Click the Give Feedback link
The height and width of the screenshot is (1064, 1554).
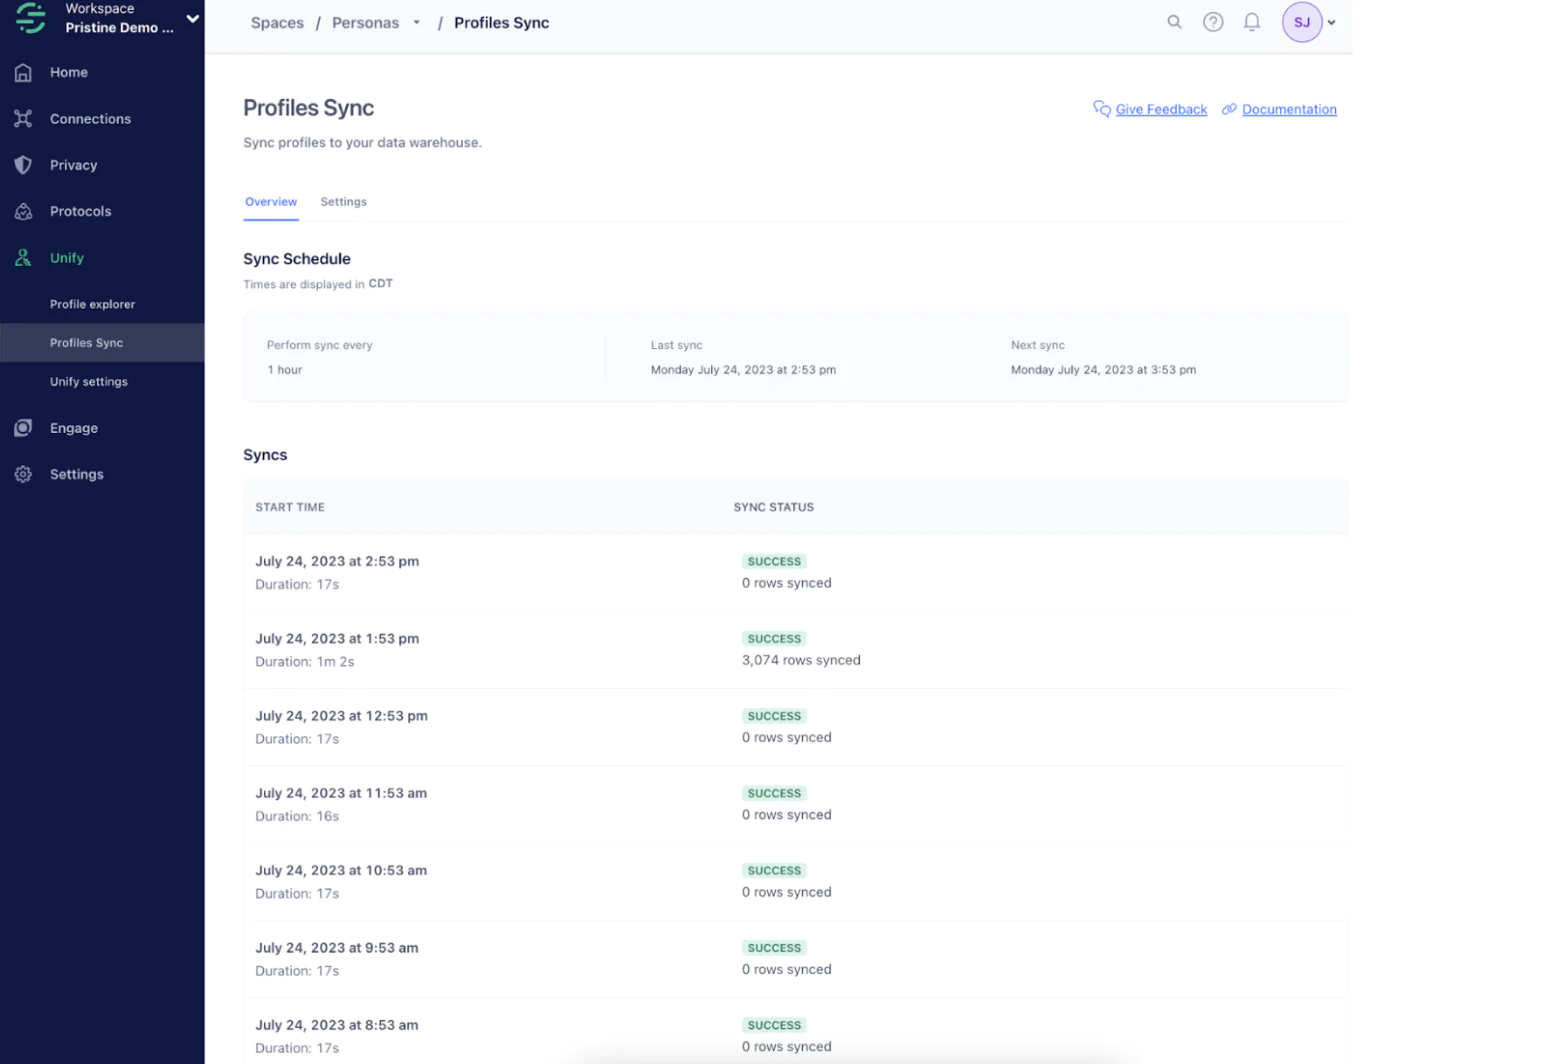point(1161,109)
